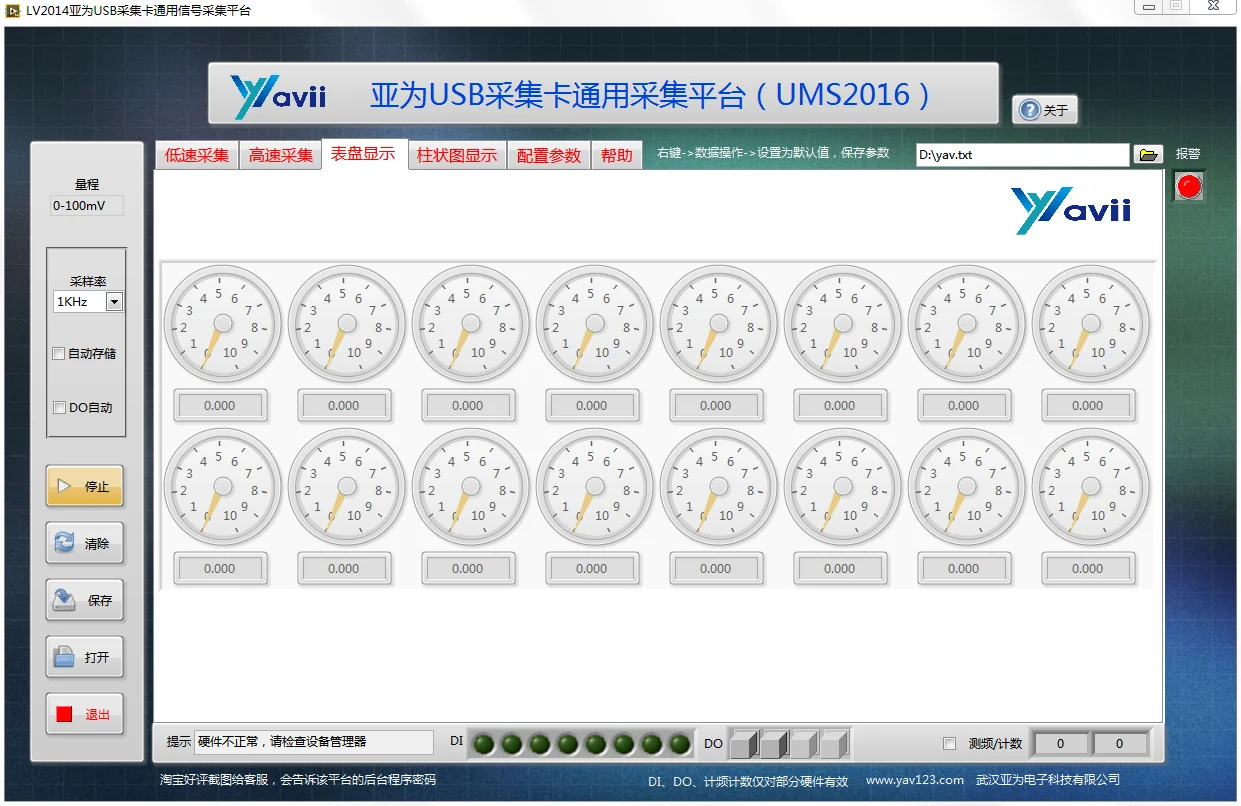
Task: Click the D:\yav.txt file path field
Action: (x=1022, y=155)
